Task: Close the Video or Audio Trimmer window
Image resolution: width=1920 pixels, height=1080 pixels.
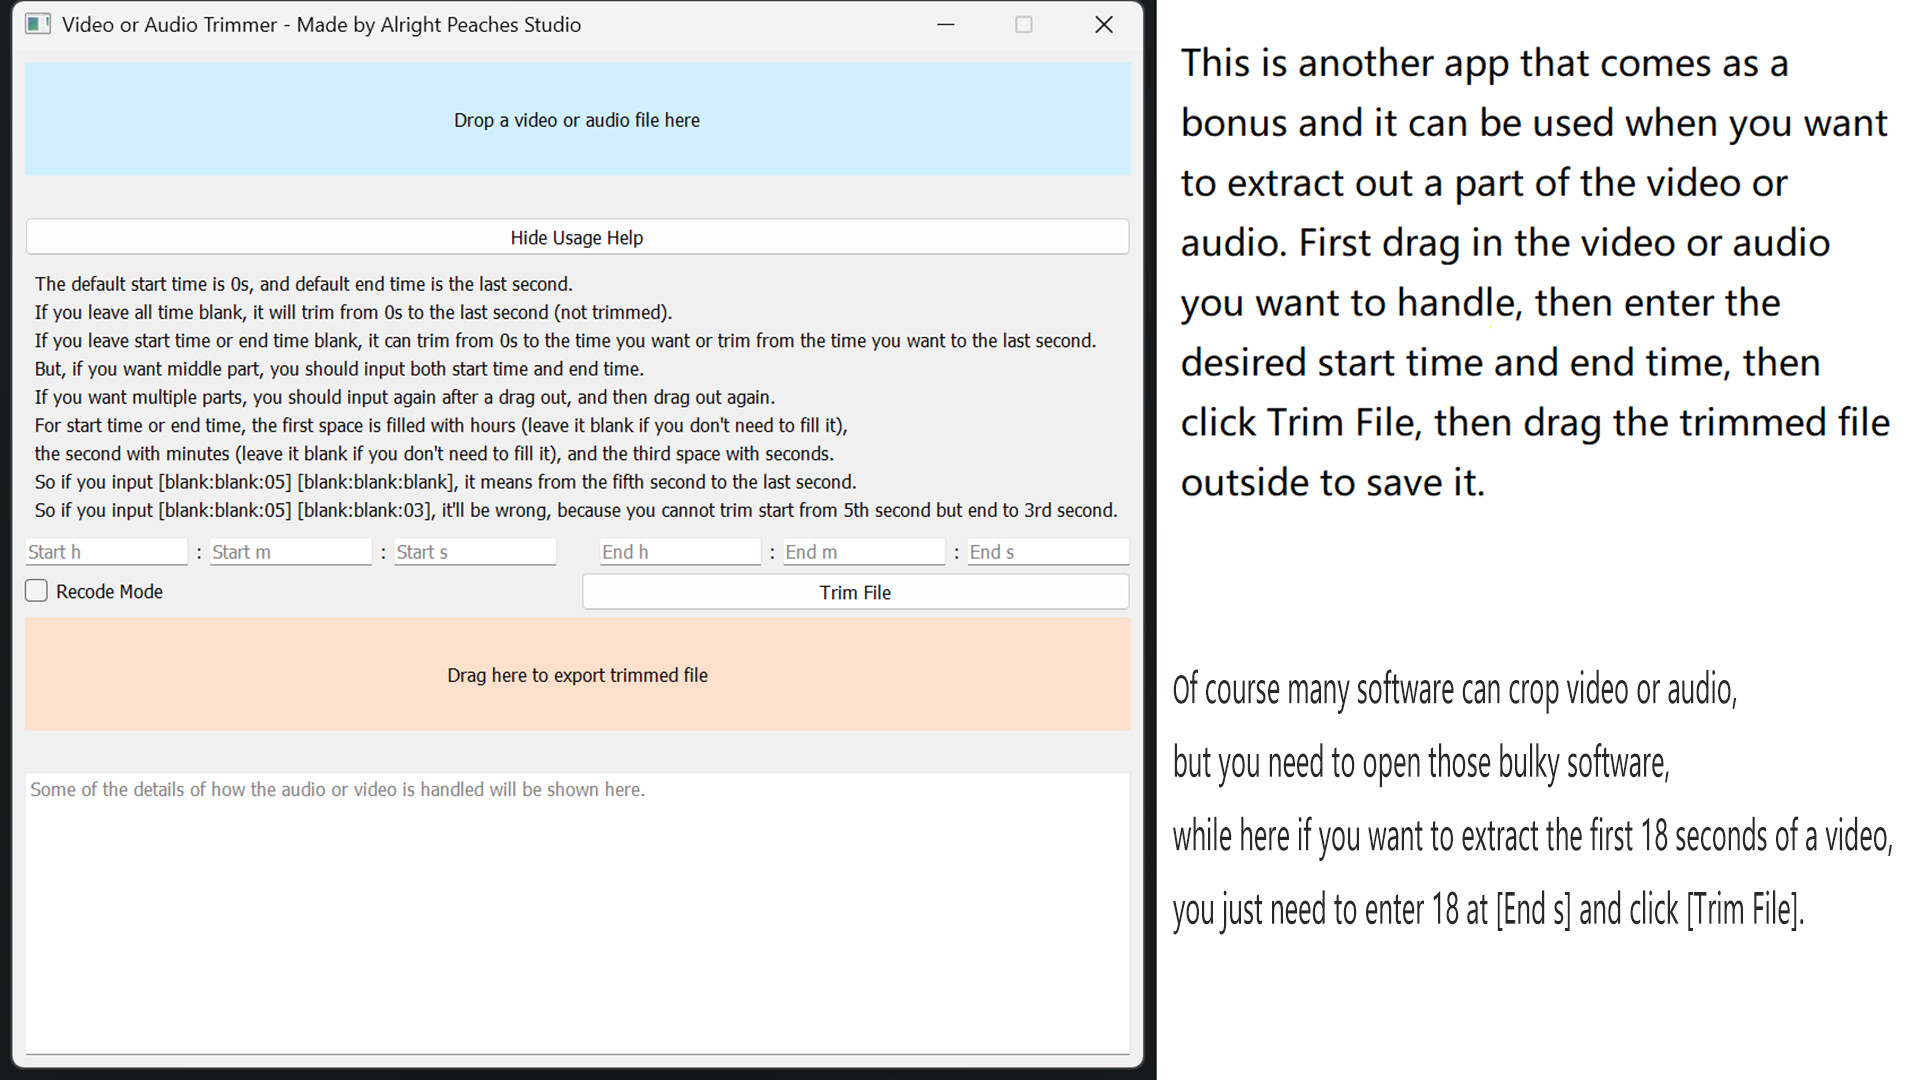Action: point(1104,24)
